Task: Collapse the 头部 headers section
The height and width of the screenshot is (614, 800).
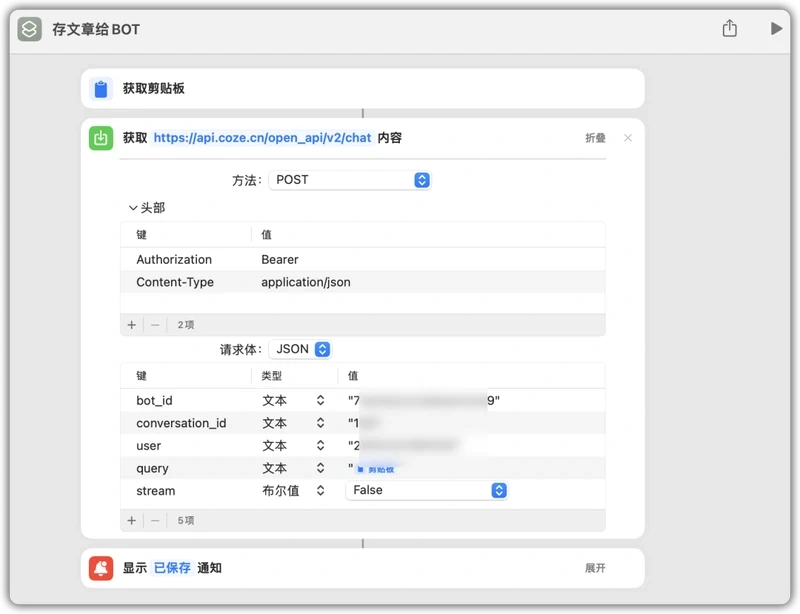Action: pyautogui.click(x=133, y=208)
